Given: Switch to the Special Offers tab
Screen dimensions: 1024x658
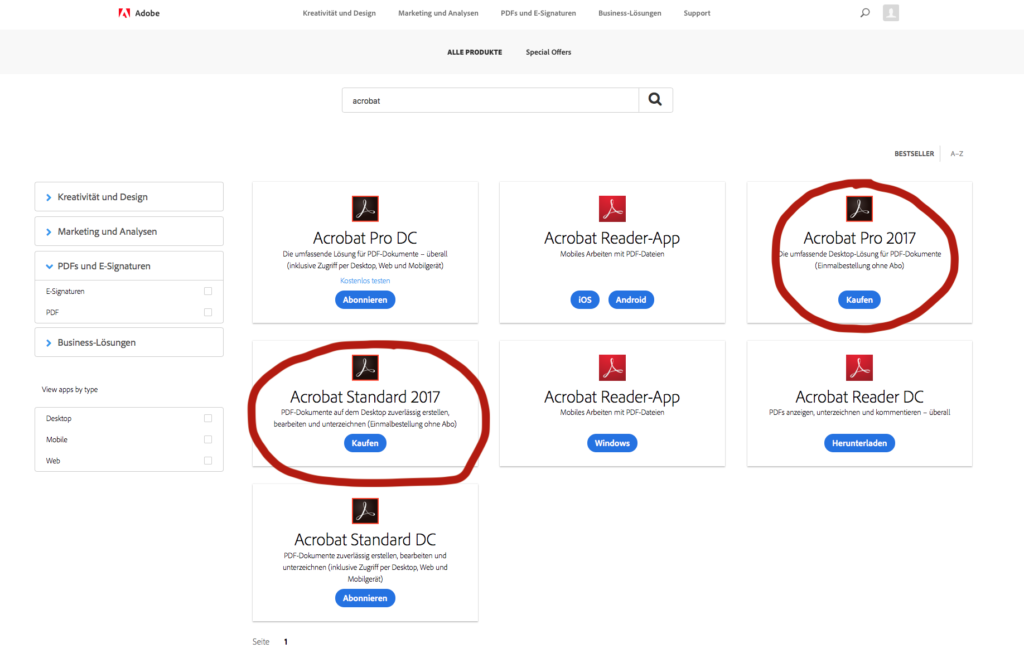Looking at the screenshot, I should point(548,51).
